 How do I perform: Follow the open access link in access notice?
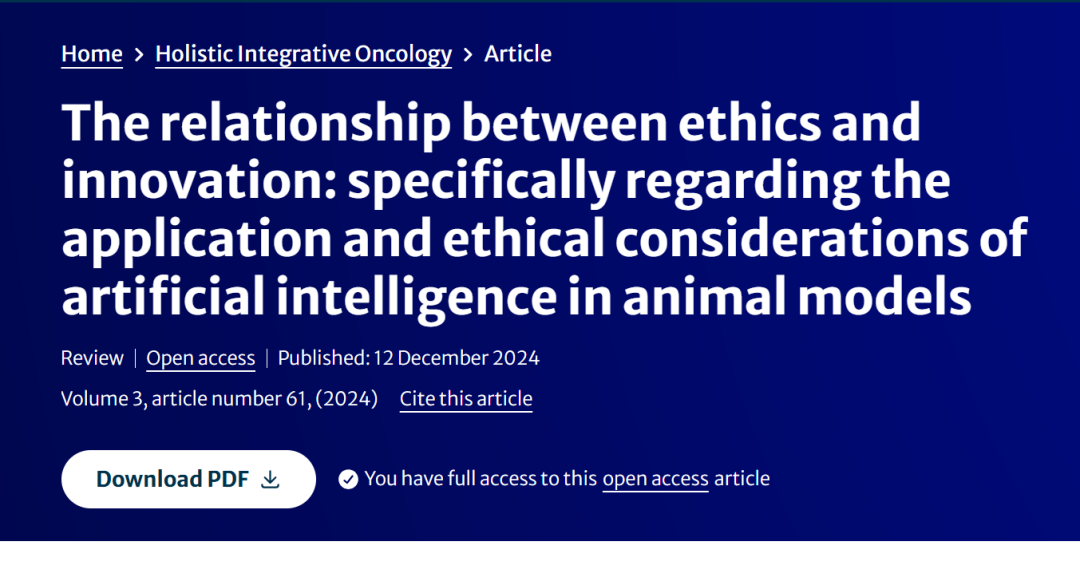pyautogui.click(x=655, y=479)
